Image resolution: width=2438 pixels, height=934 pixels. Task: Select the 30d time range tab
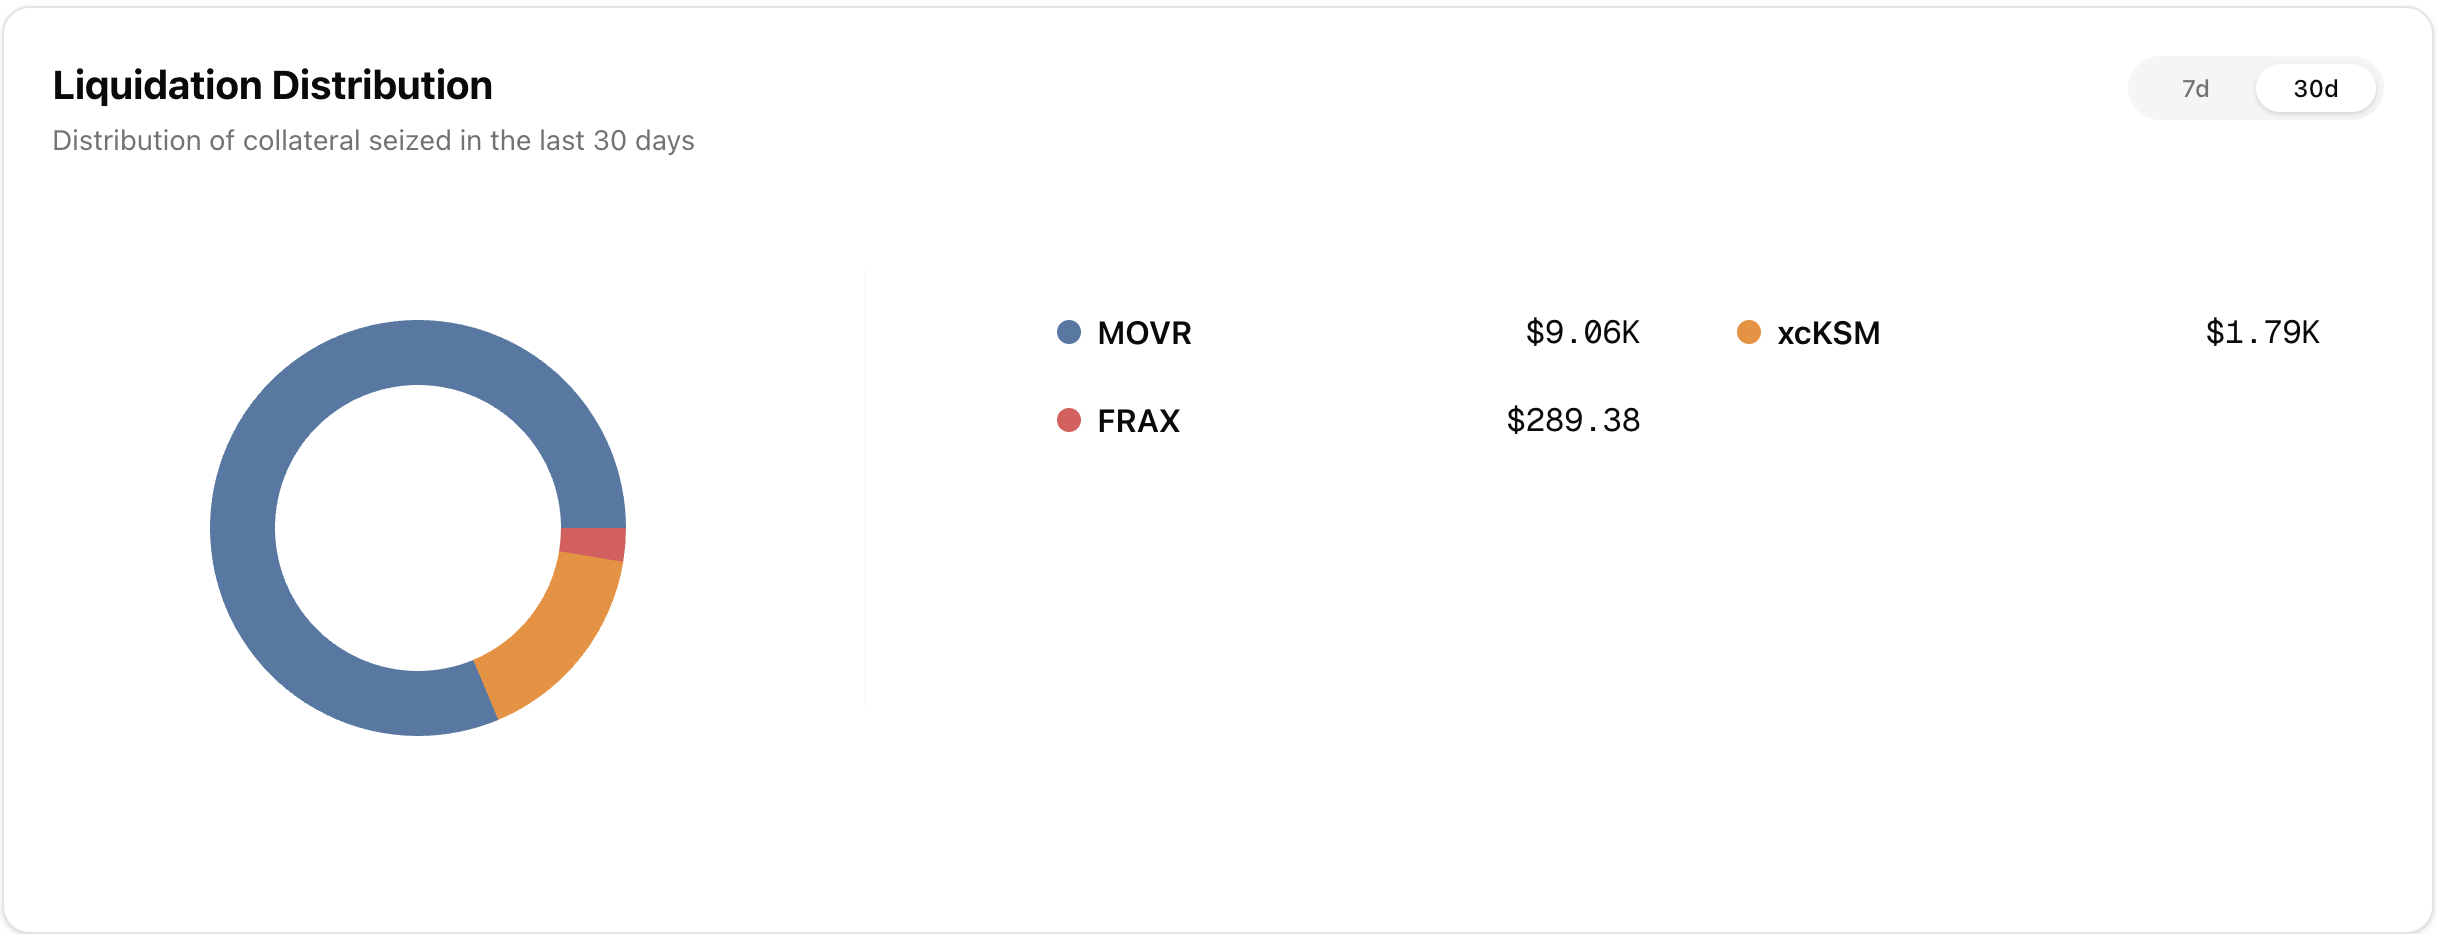(x=2315, y=89)
